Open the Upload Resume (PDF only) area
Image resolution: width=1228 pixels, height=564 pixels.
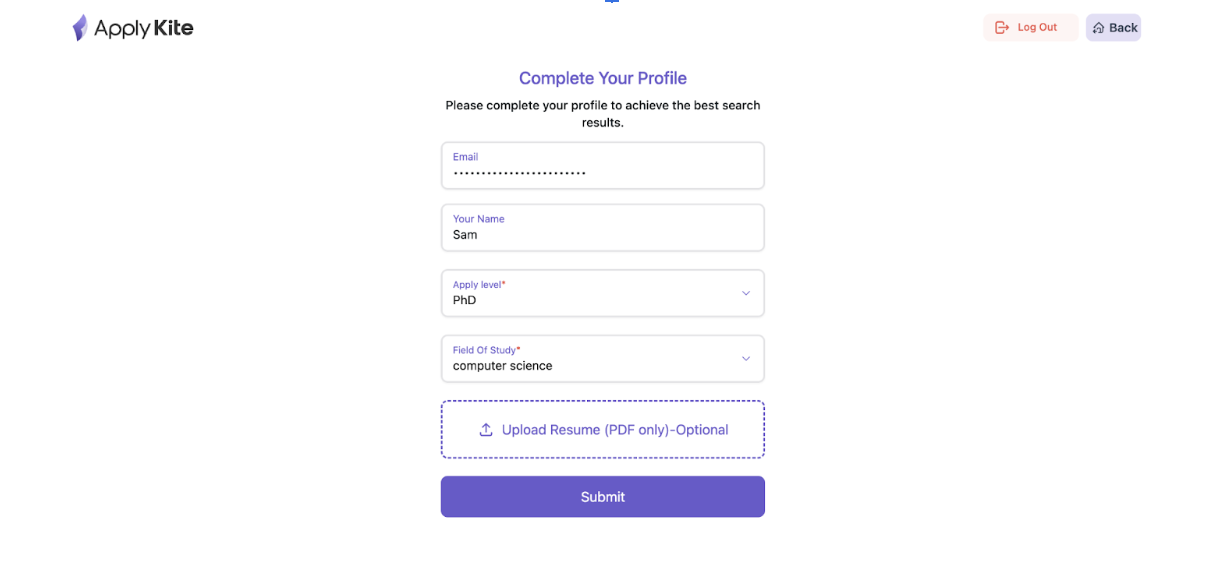click(x=603, y=429)
